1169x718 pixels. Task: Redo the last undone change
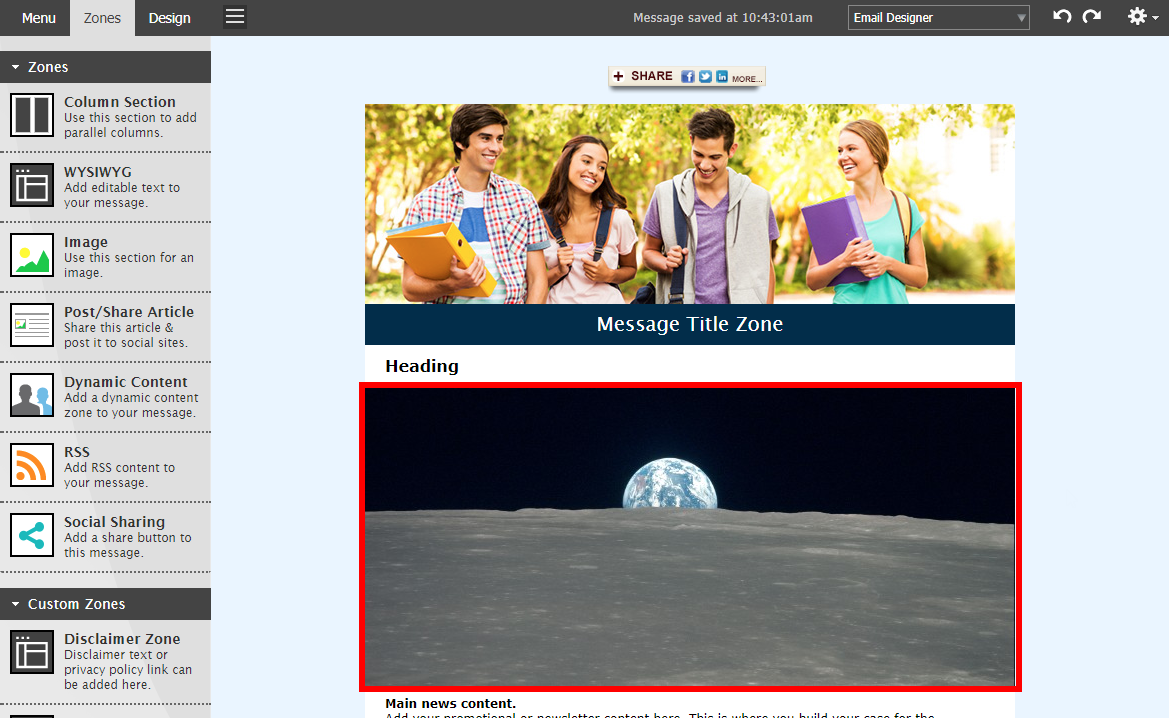pyautogui.click(x=1092, y=16)
